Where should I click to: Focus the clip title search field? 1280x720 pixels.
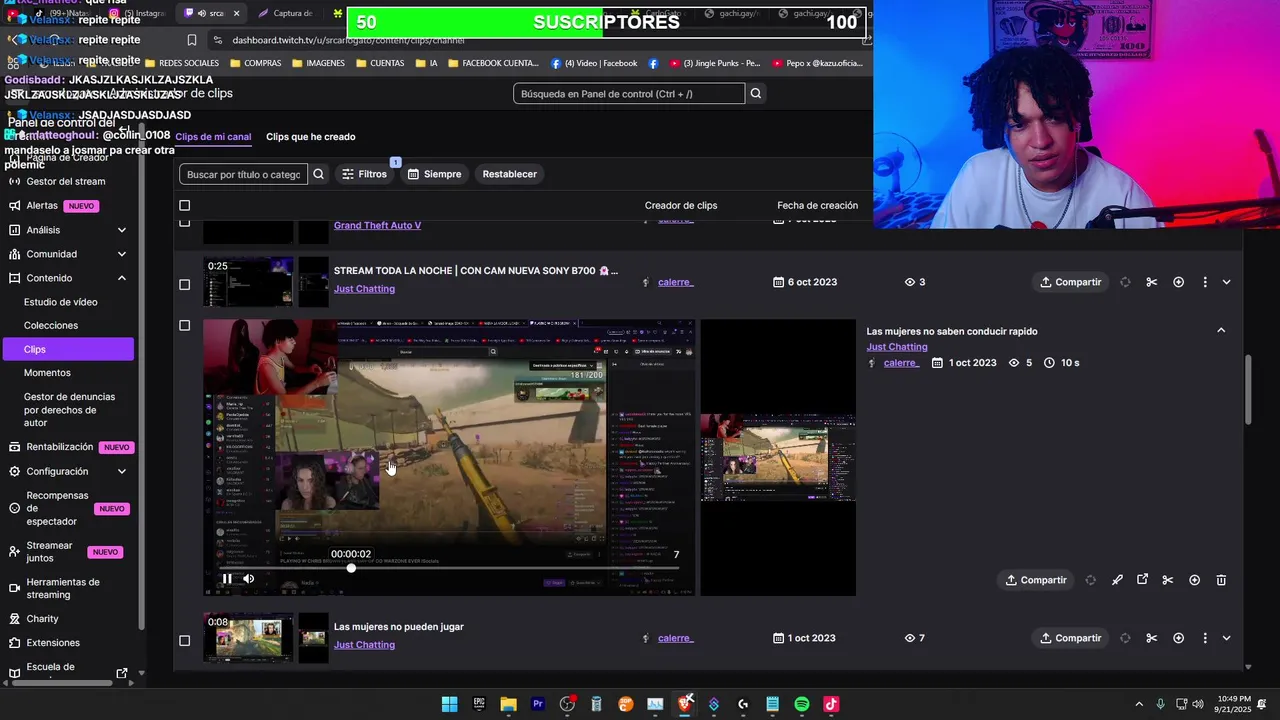[243, 174]
